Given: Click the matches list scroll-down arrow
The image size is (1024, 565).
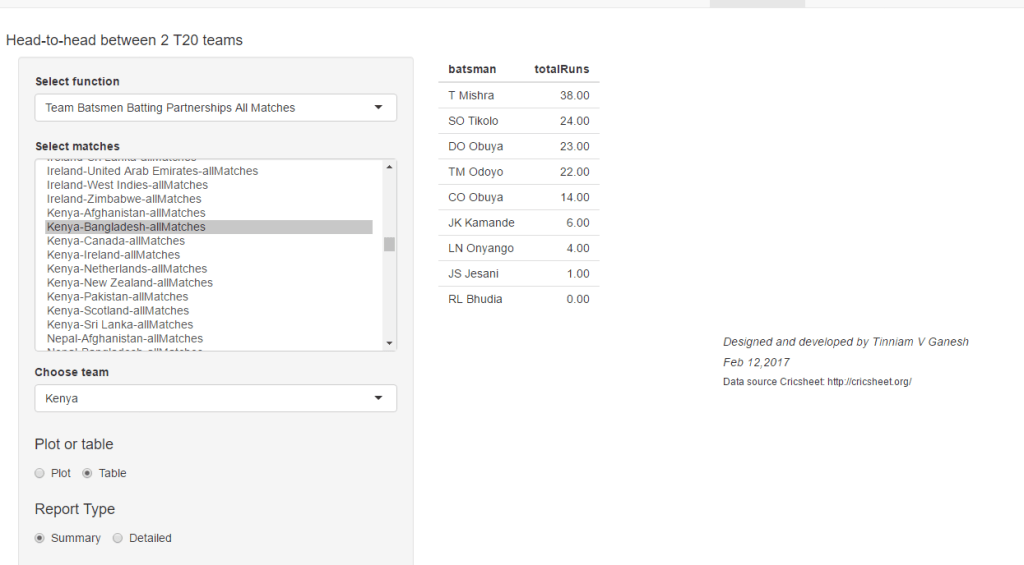Looking at the screenshot, I should [x=389, y=343].
